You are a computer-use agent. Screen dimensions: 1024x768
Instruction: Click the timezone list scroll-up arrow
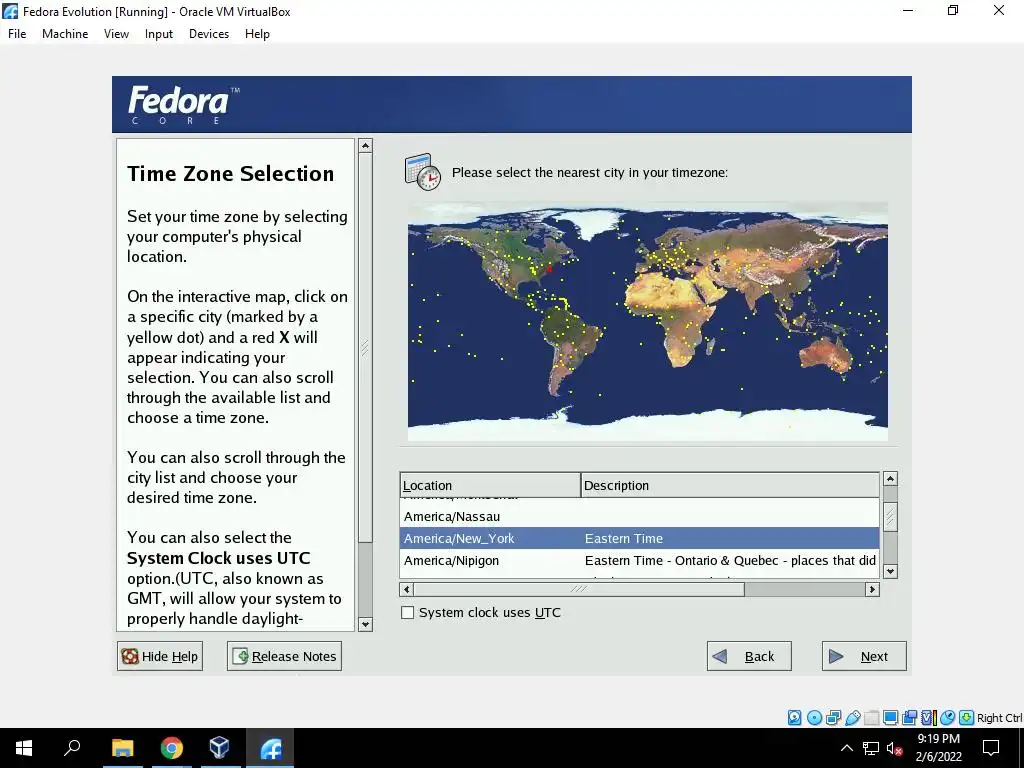(x=890, y=479)
